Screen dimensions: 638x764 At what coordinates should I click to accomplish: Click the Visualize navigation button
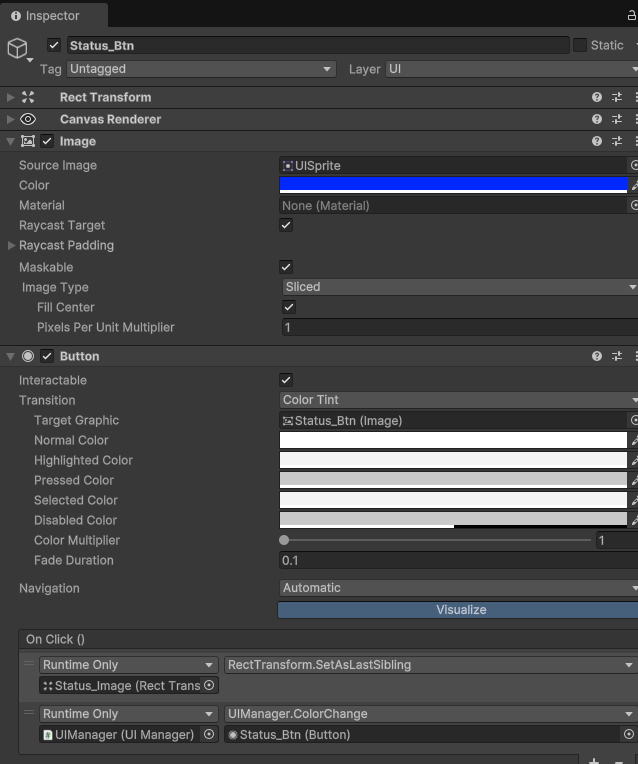tap(458, 610)
